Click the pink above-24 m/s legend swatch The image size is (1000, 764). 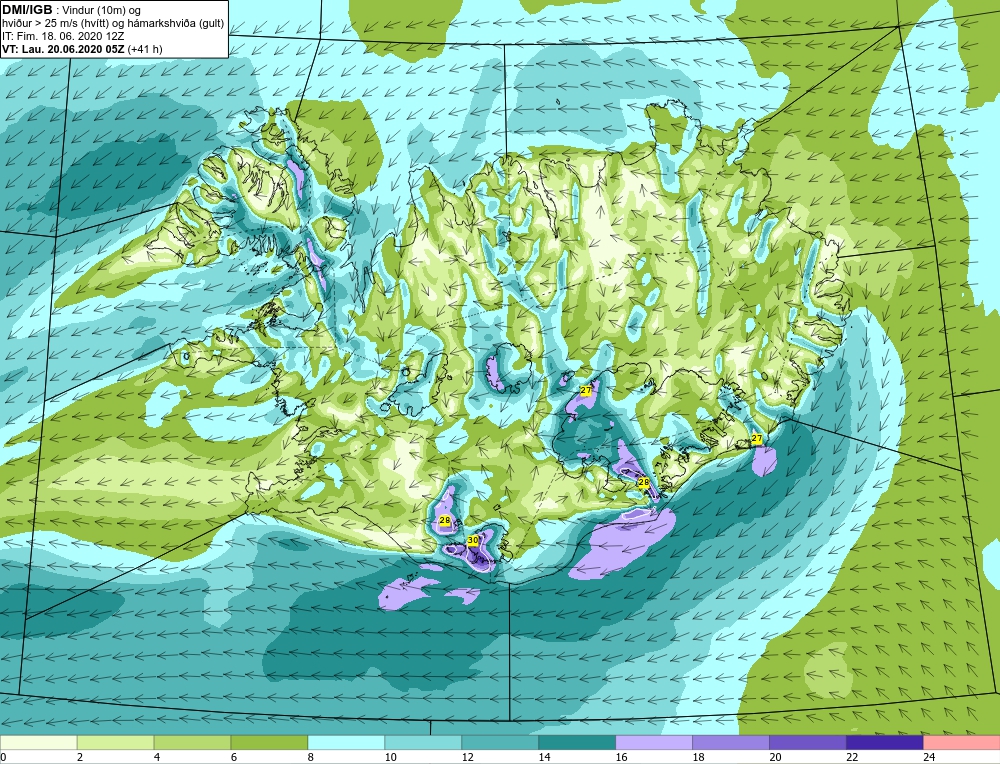coord(961,742)
